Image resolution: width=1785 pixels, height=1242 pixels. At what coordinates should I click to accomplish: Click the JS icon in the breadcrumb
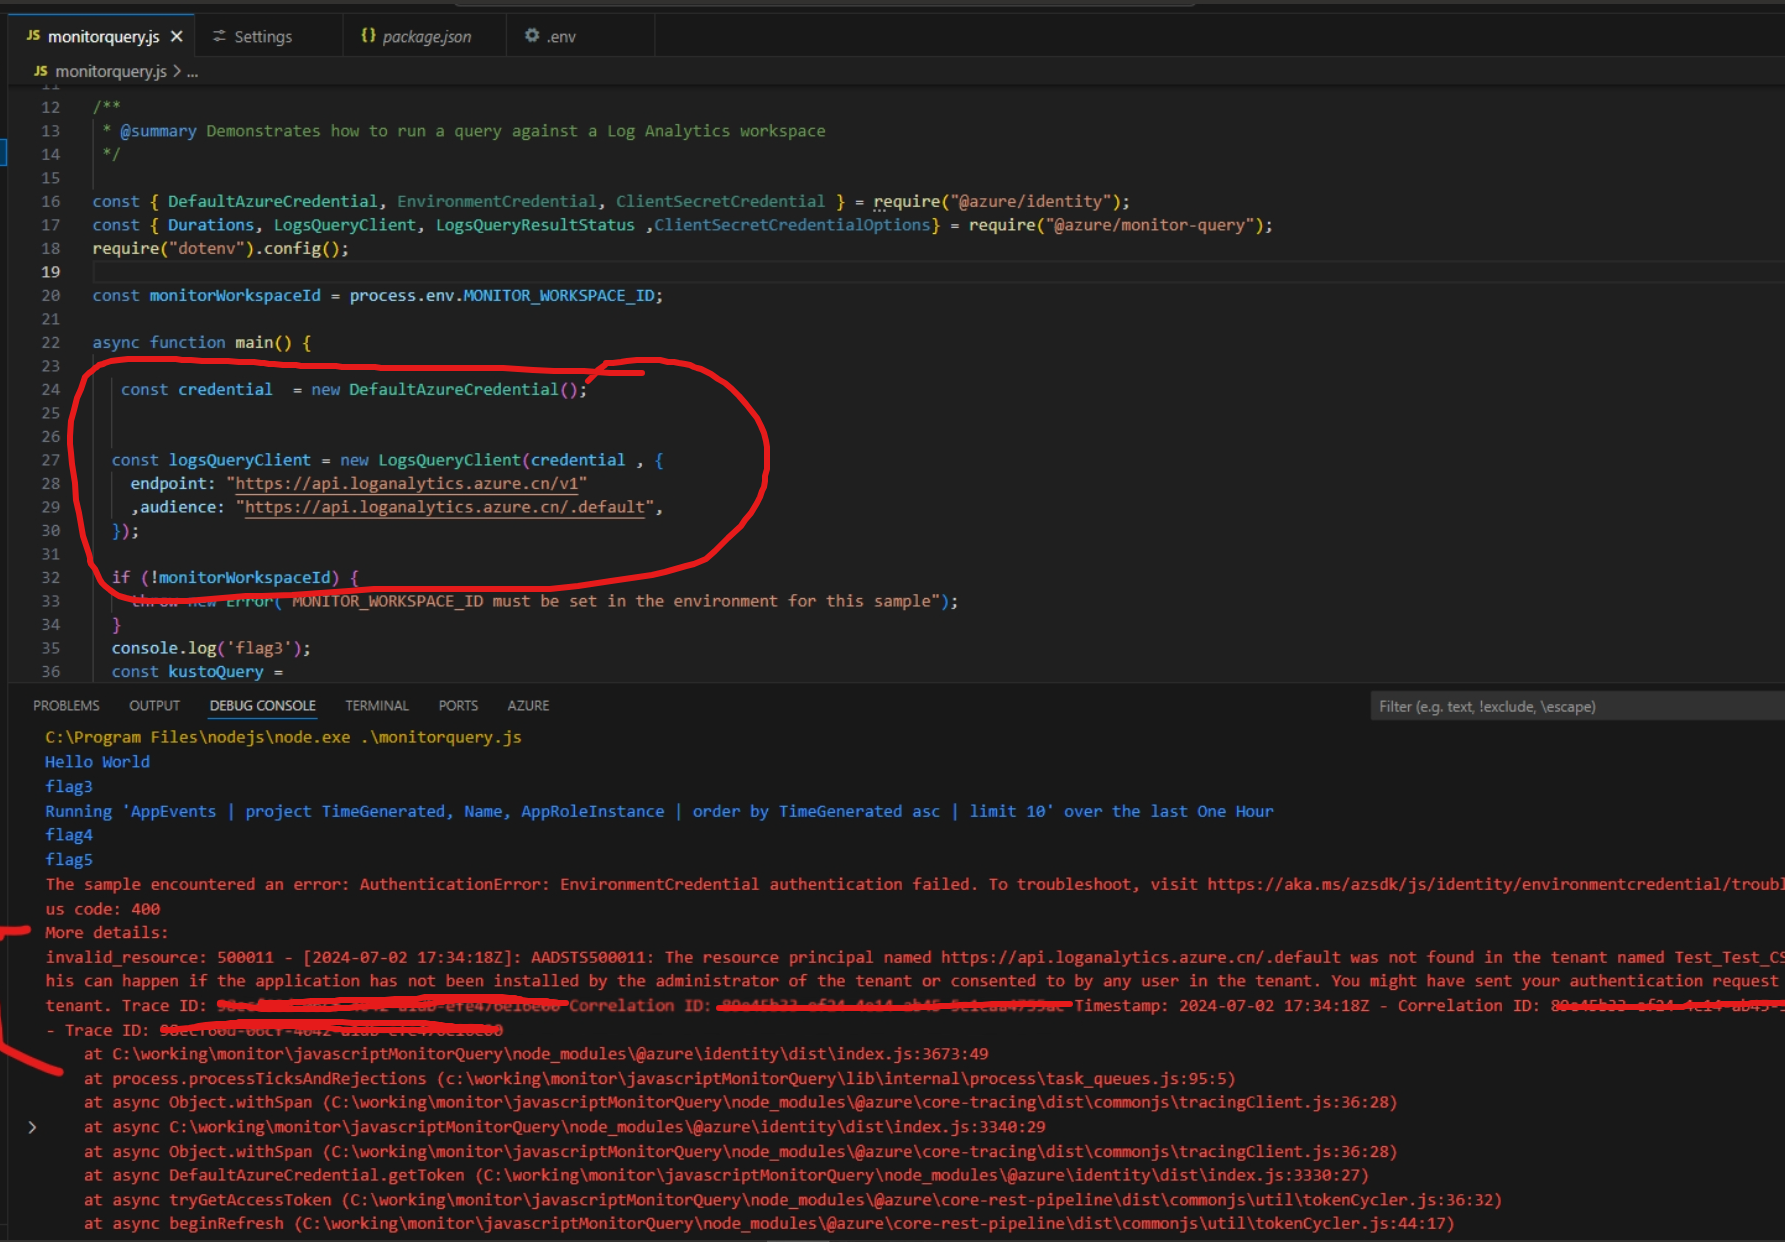coord(40,71)
